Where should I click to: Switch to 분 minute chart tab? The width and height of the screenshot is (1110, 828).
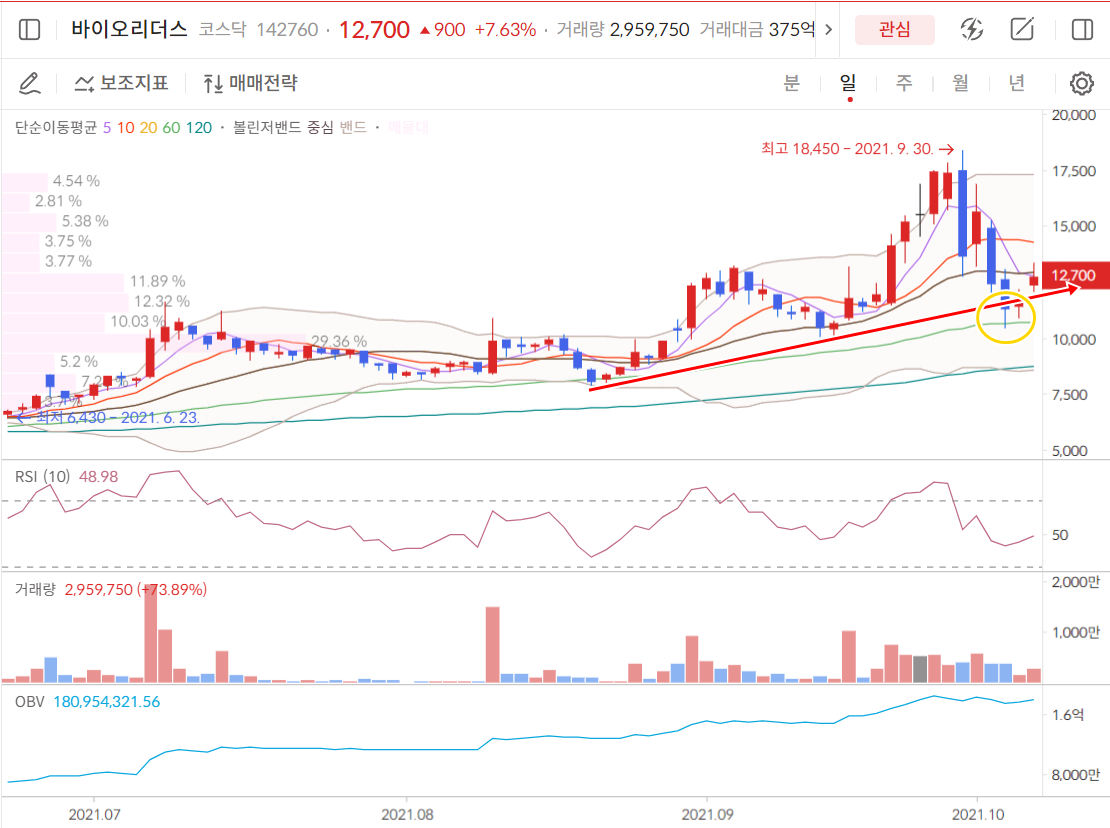point(791,83)
